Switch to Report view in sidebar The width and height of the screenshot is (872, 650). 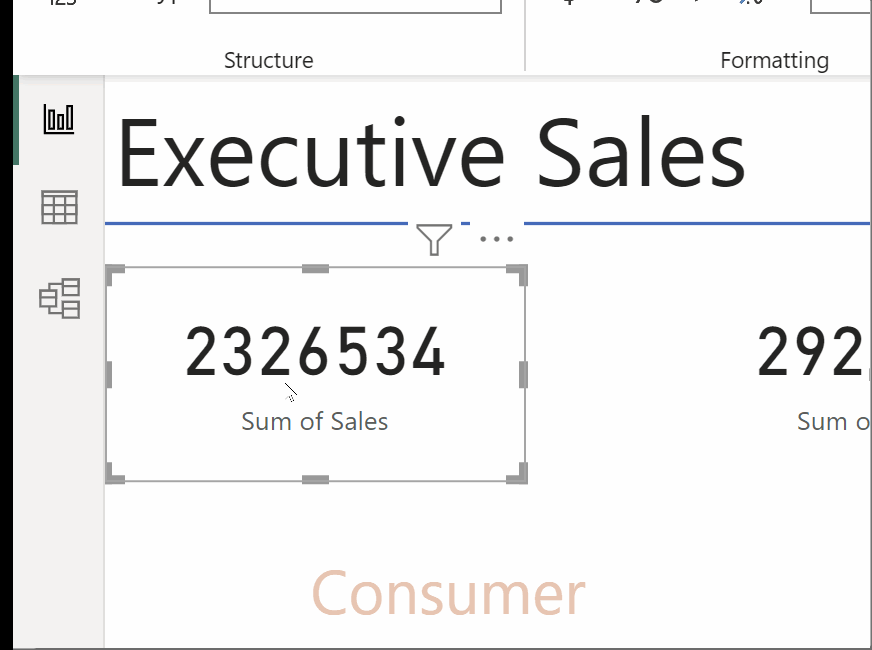59,120
